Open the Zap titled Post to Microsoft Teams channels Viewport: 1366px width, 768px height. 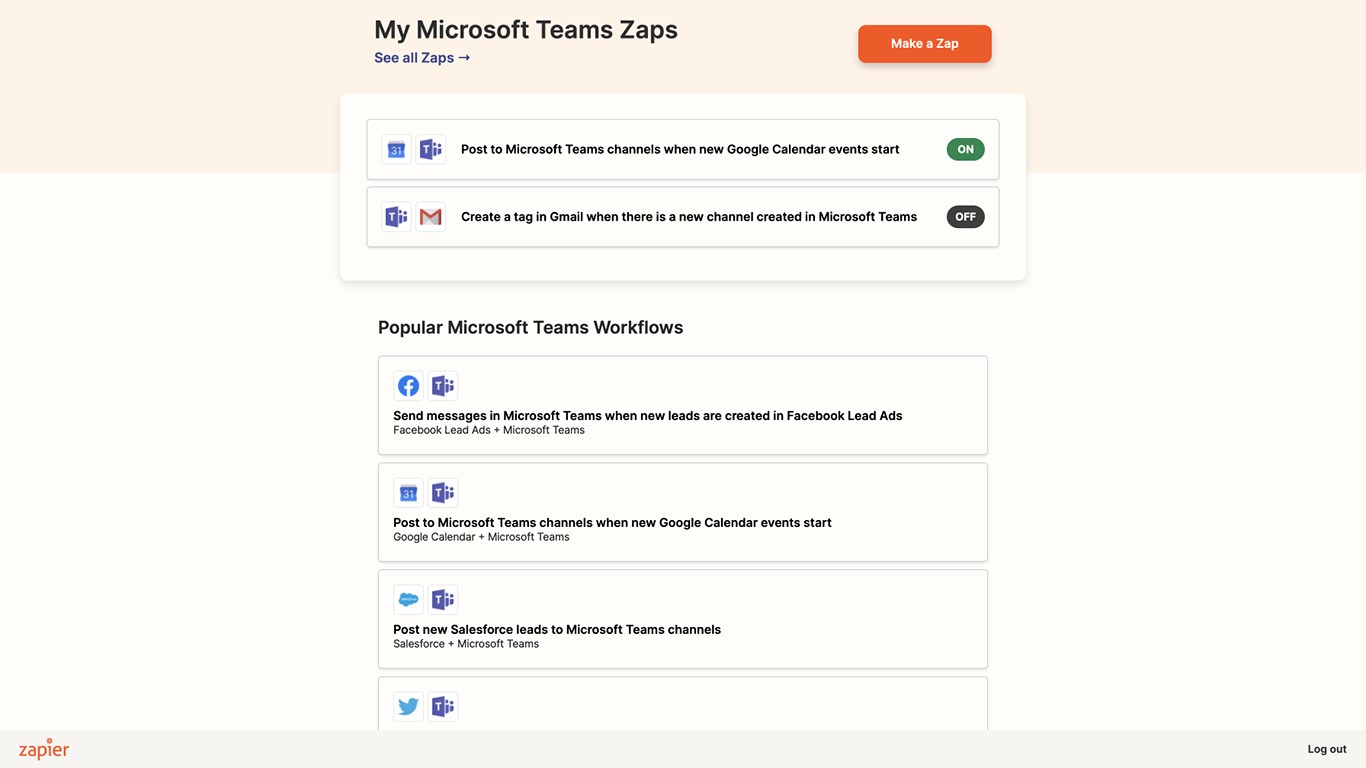point(680,150)
